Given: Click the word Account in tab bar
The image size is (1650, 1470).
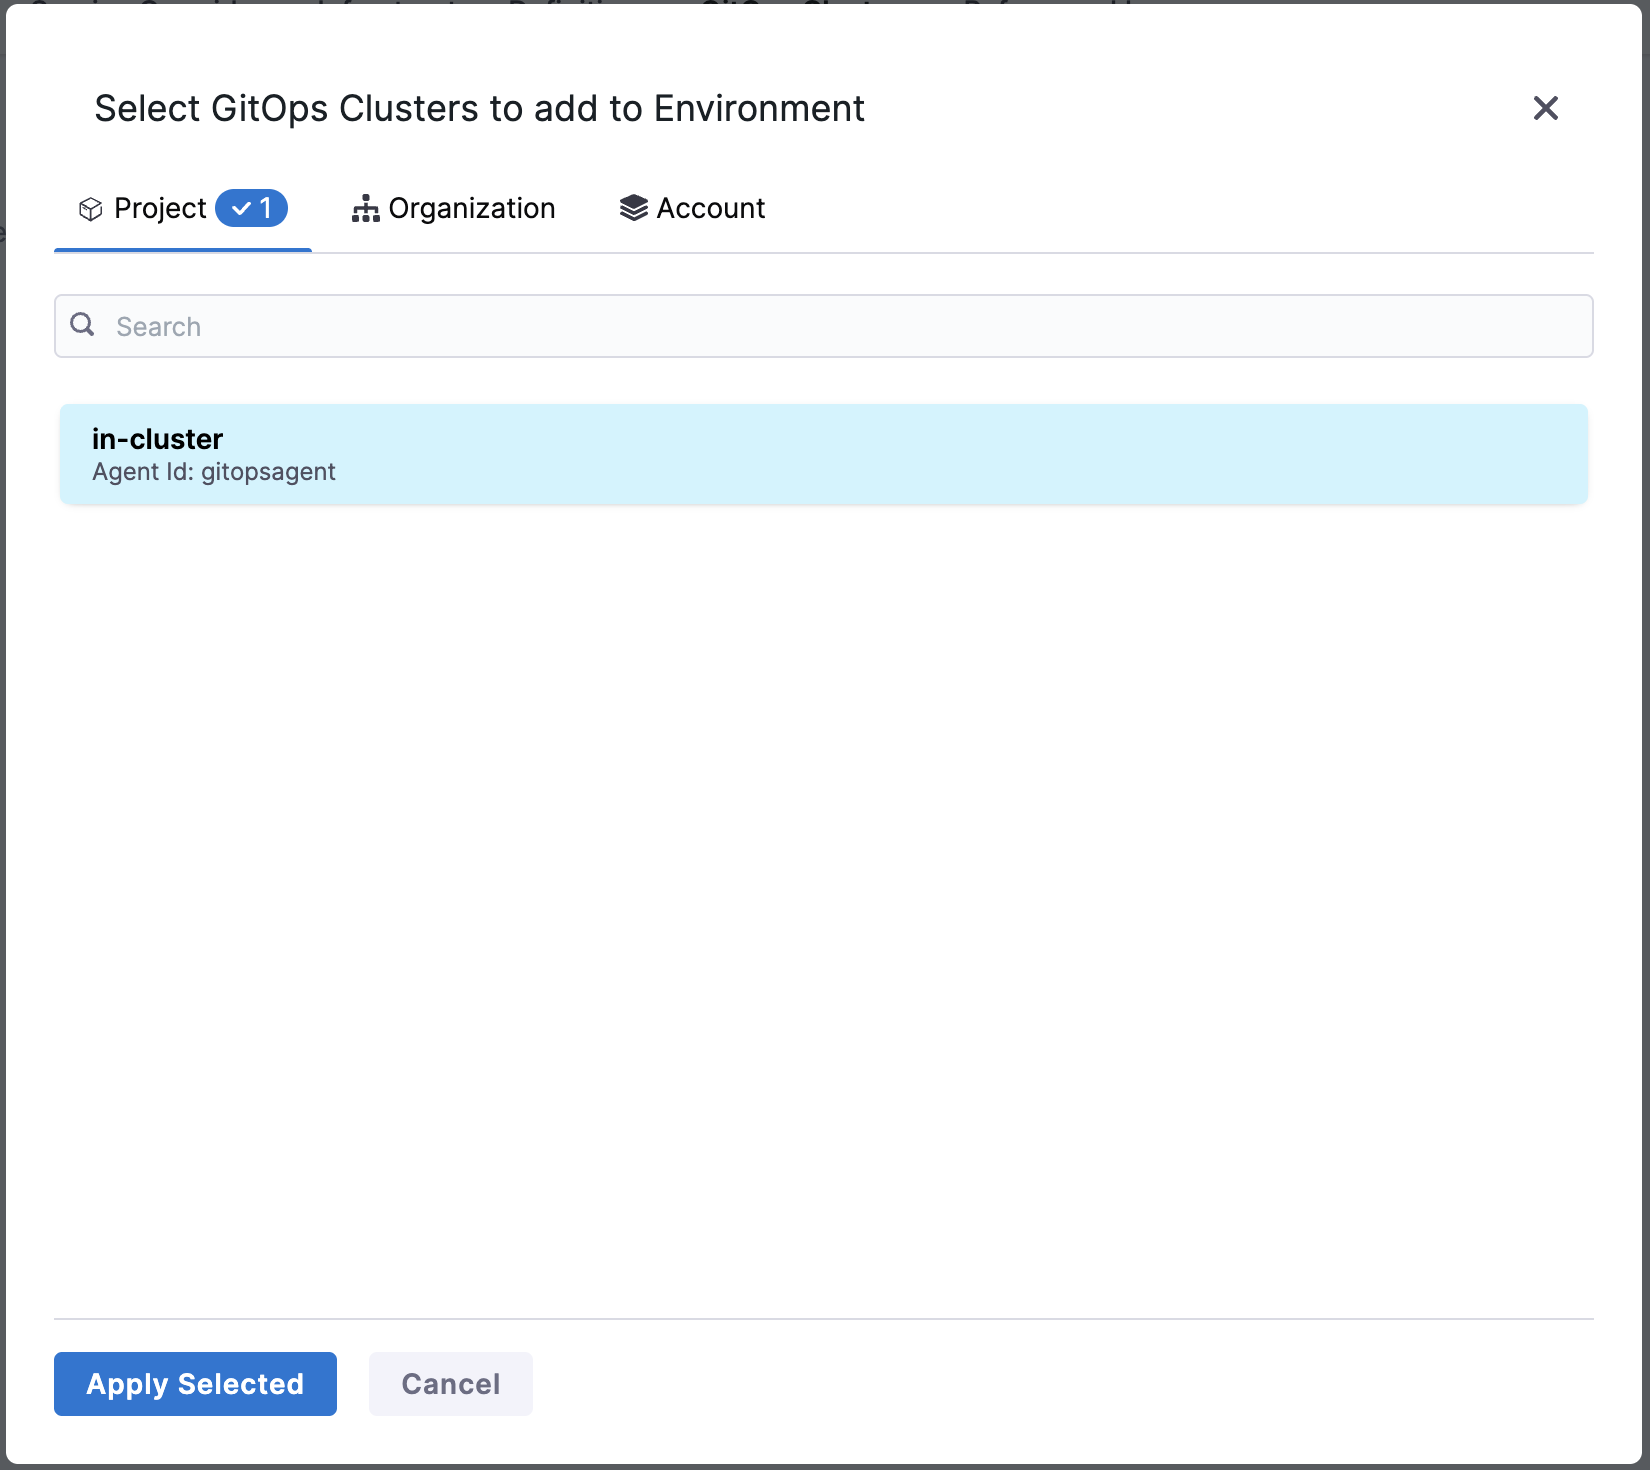Looking at the screenshot, I should 711,208.
